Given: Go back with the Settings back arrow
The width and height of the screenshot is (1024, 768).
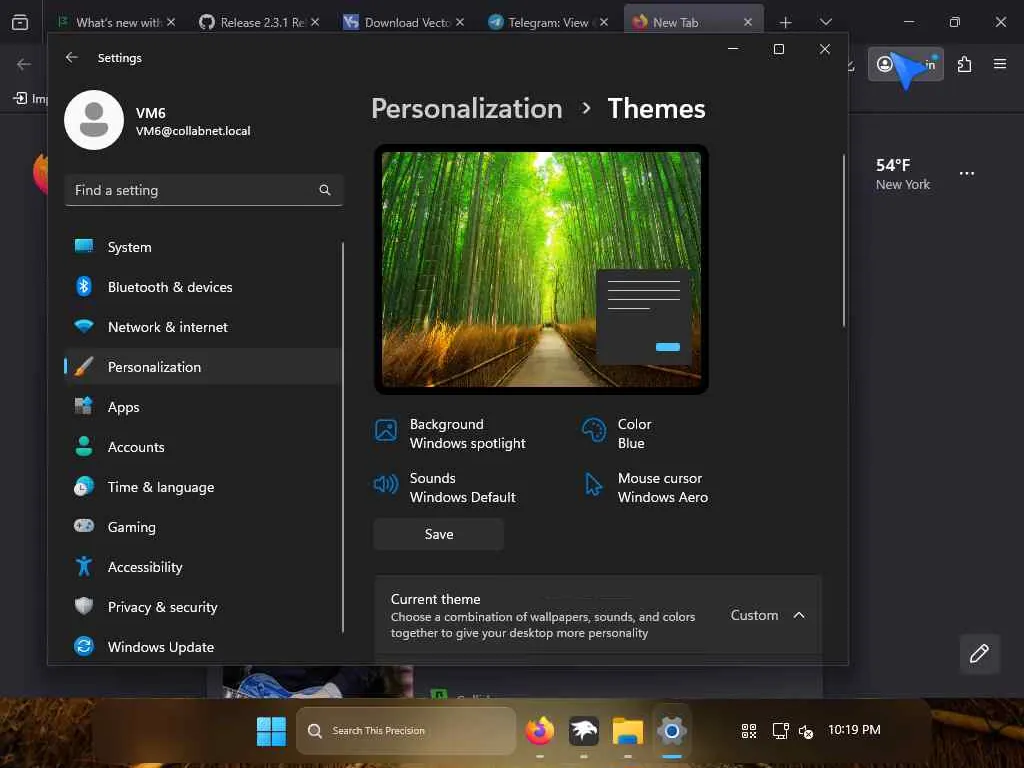Looking at the screenshot, I should click(72, 58).
